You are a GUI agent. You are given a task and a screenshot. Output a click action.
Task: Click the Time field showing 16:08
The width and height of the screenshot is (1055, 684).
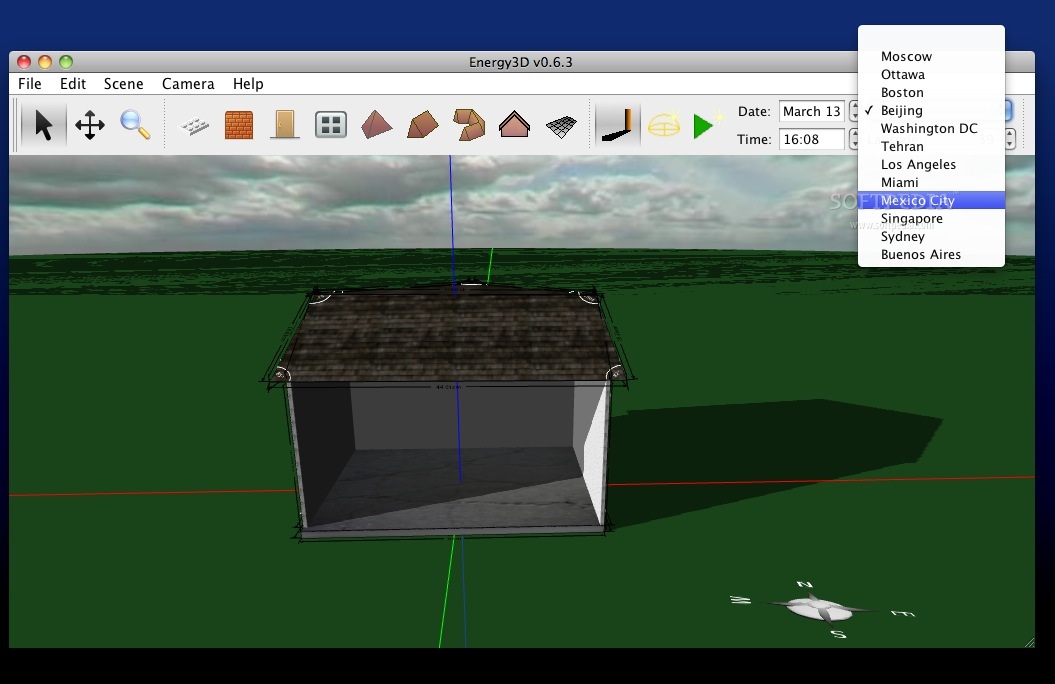(811, 139)
